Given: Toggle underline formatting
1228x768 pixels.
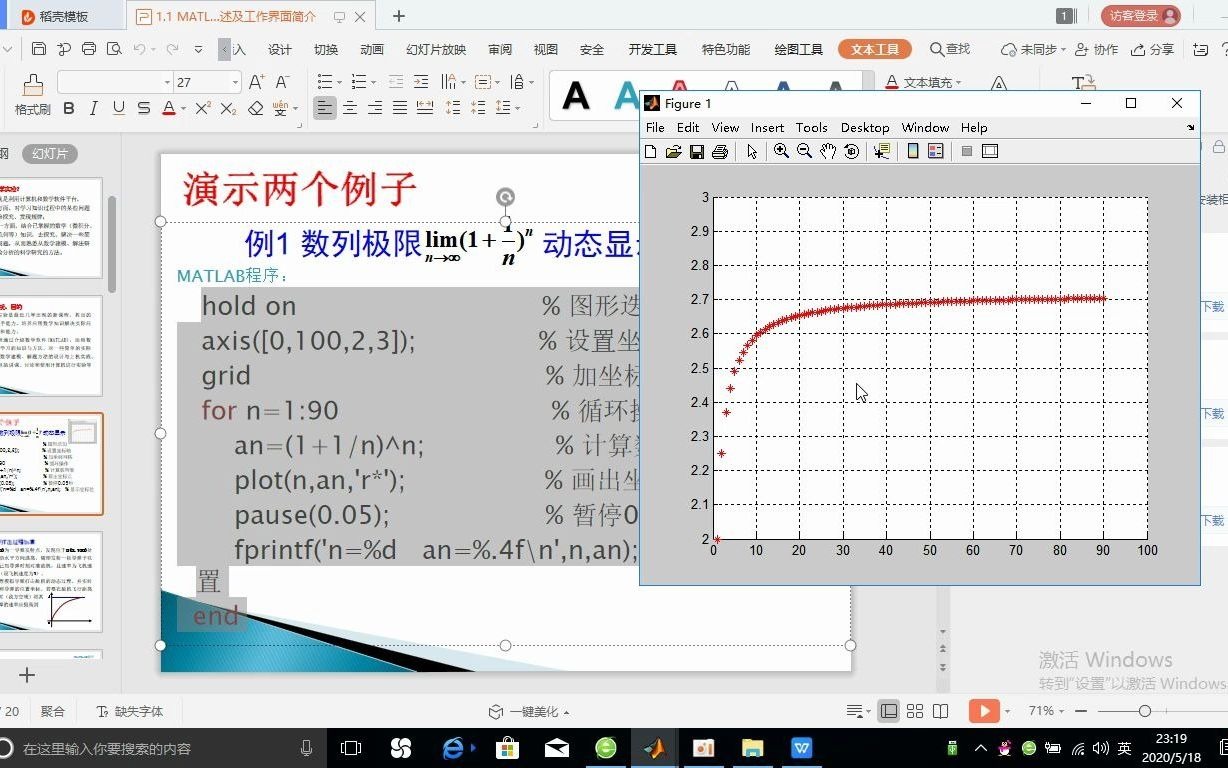Looking at the screenshot, I should 118,109.
